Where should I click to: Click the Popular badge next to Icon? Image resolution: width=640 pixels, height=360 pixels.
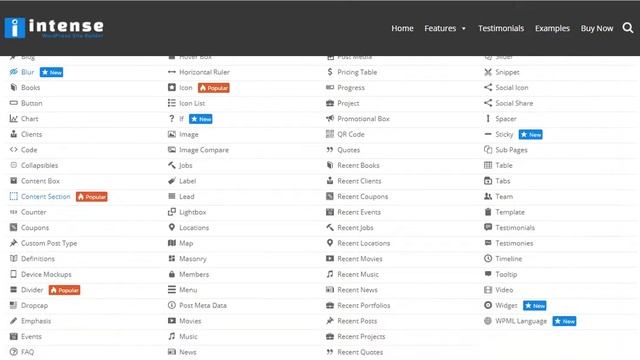coord(214,88)
